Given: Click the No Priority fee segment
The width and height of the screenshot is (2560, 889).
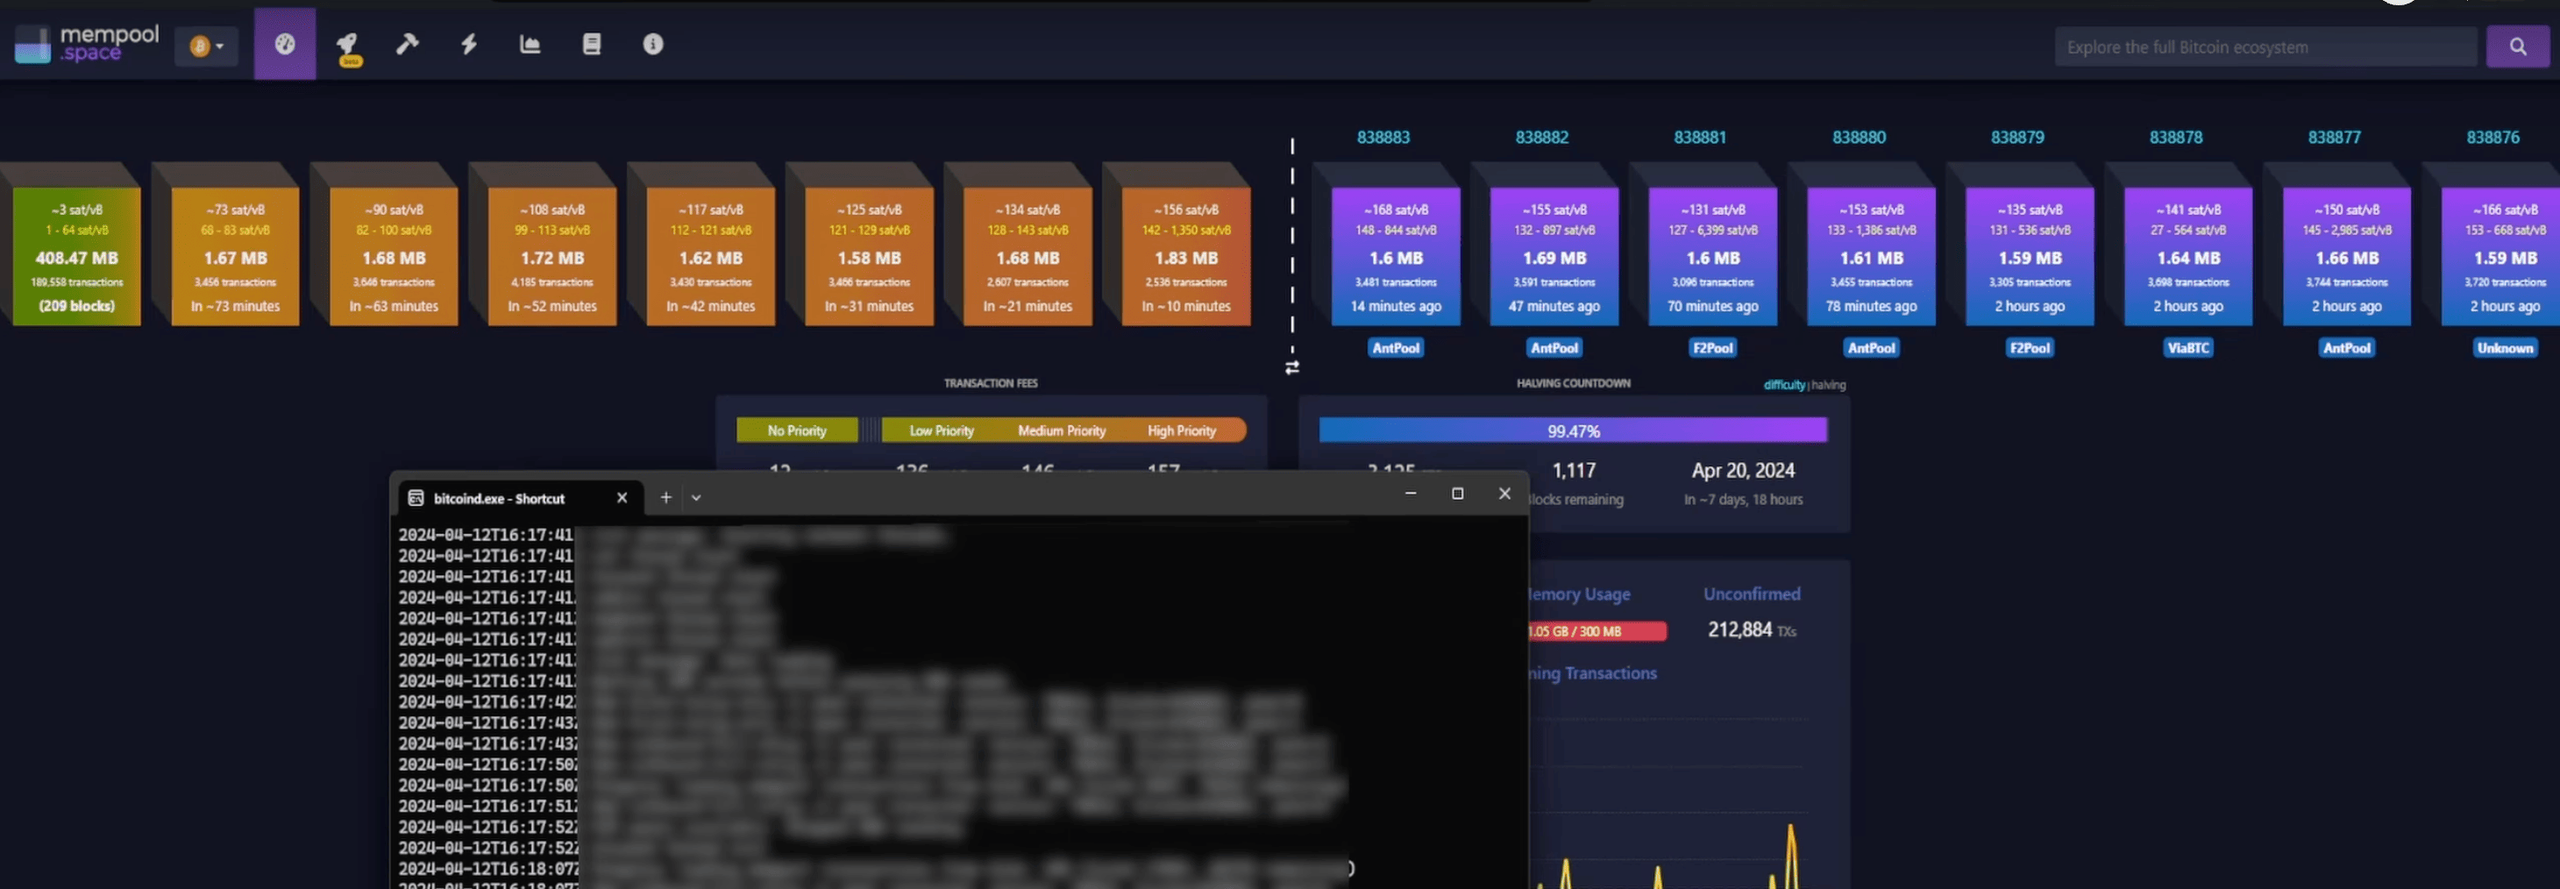Looking at the screenshot, I should 797,431.
